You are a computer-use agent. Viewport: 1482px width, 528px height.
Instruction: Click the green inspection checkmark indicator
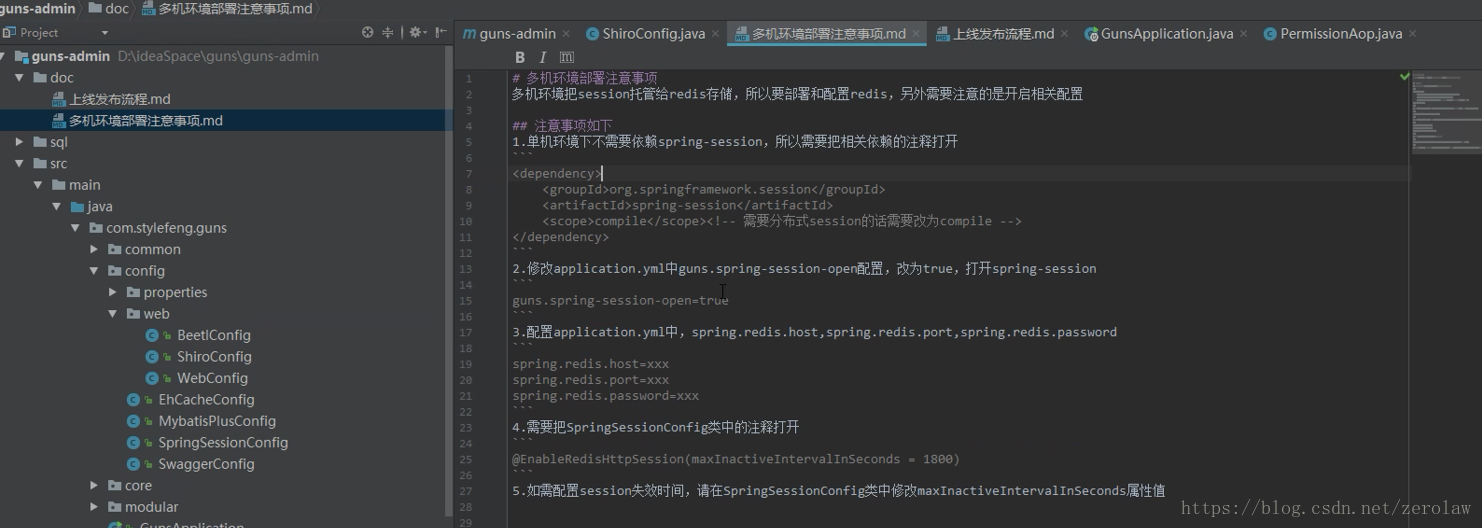pos(1404,76)
